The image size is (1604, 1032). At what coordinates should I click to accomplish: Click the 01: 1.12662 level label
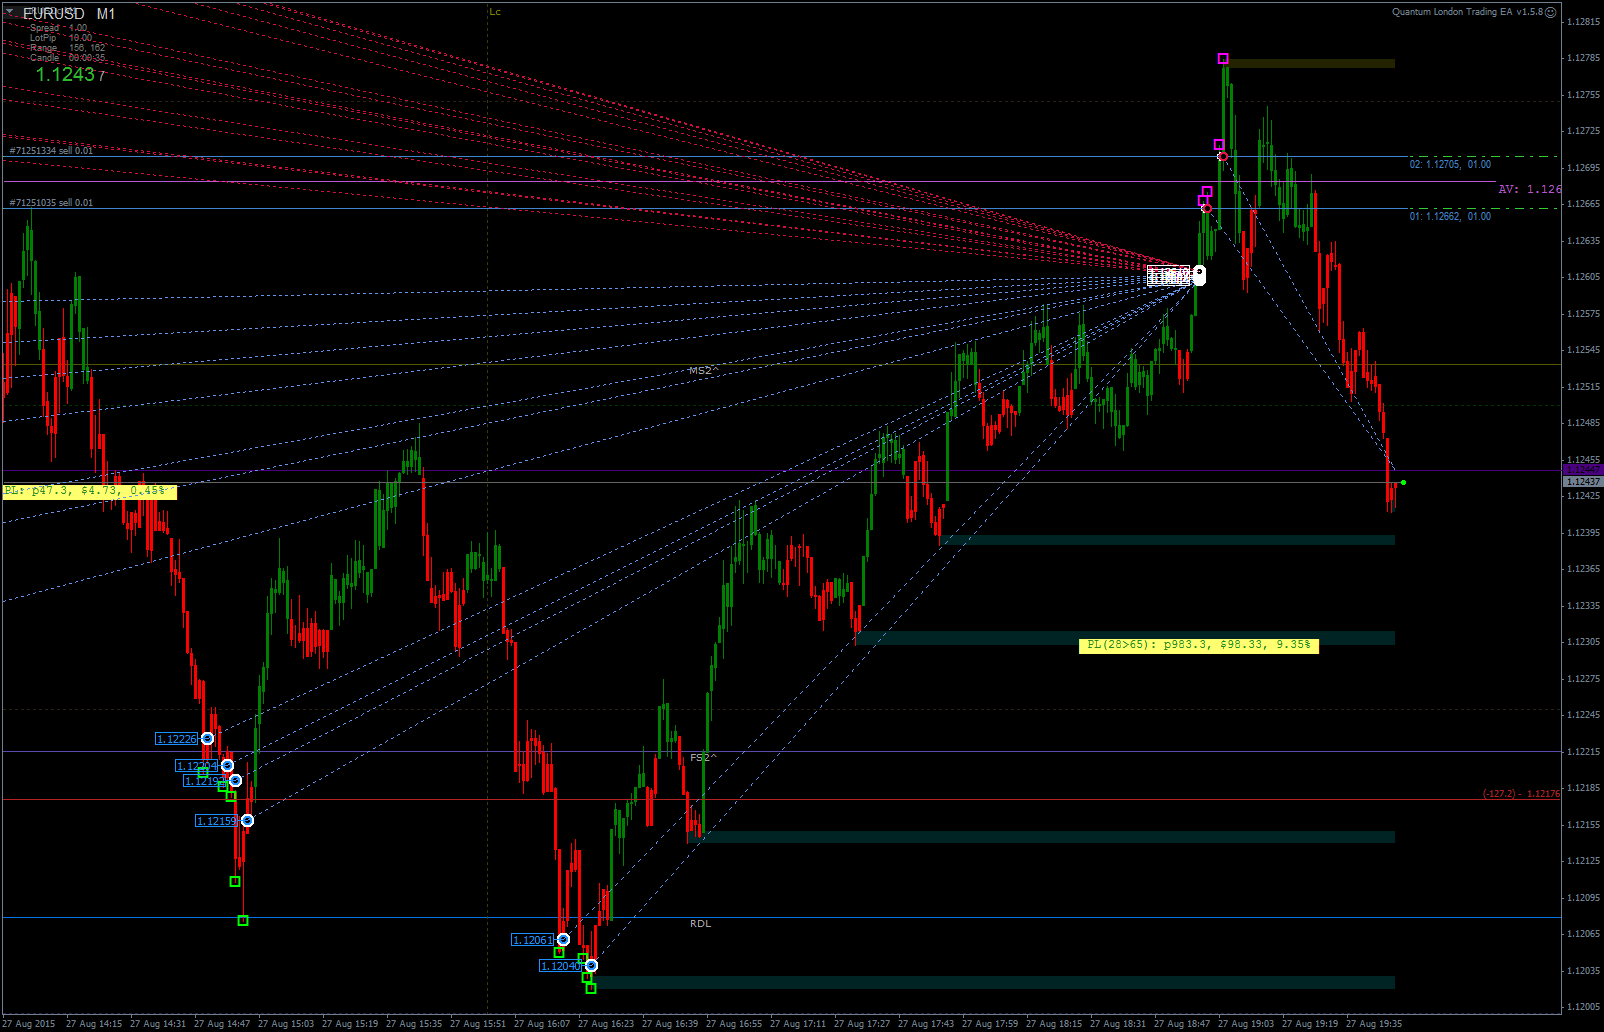(1450, 216)
